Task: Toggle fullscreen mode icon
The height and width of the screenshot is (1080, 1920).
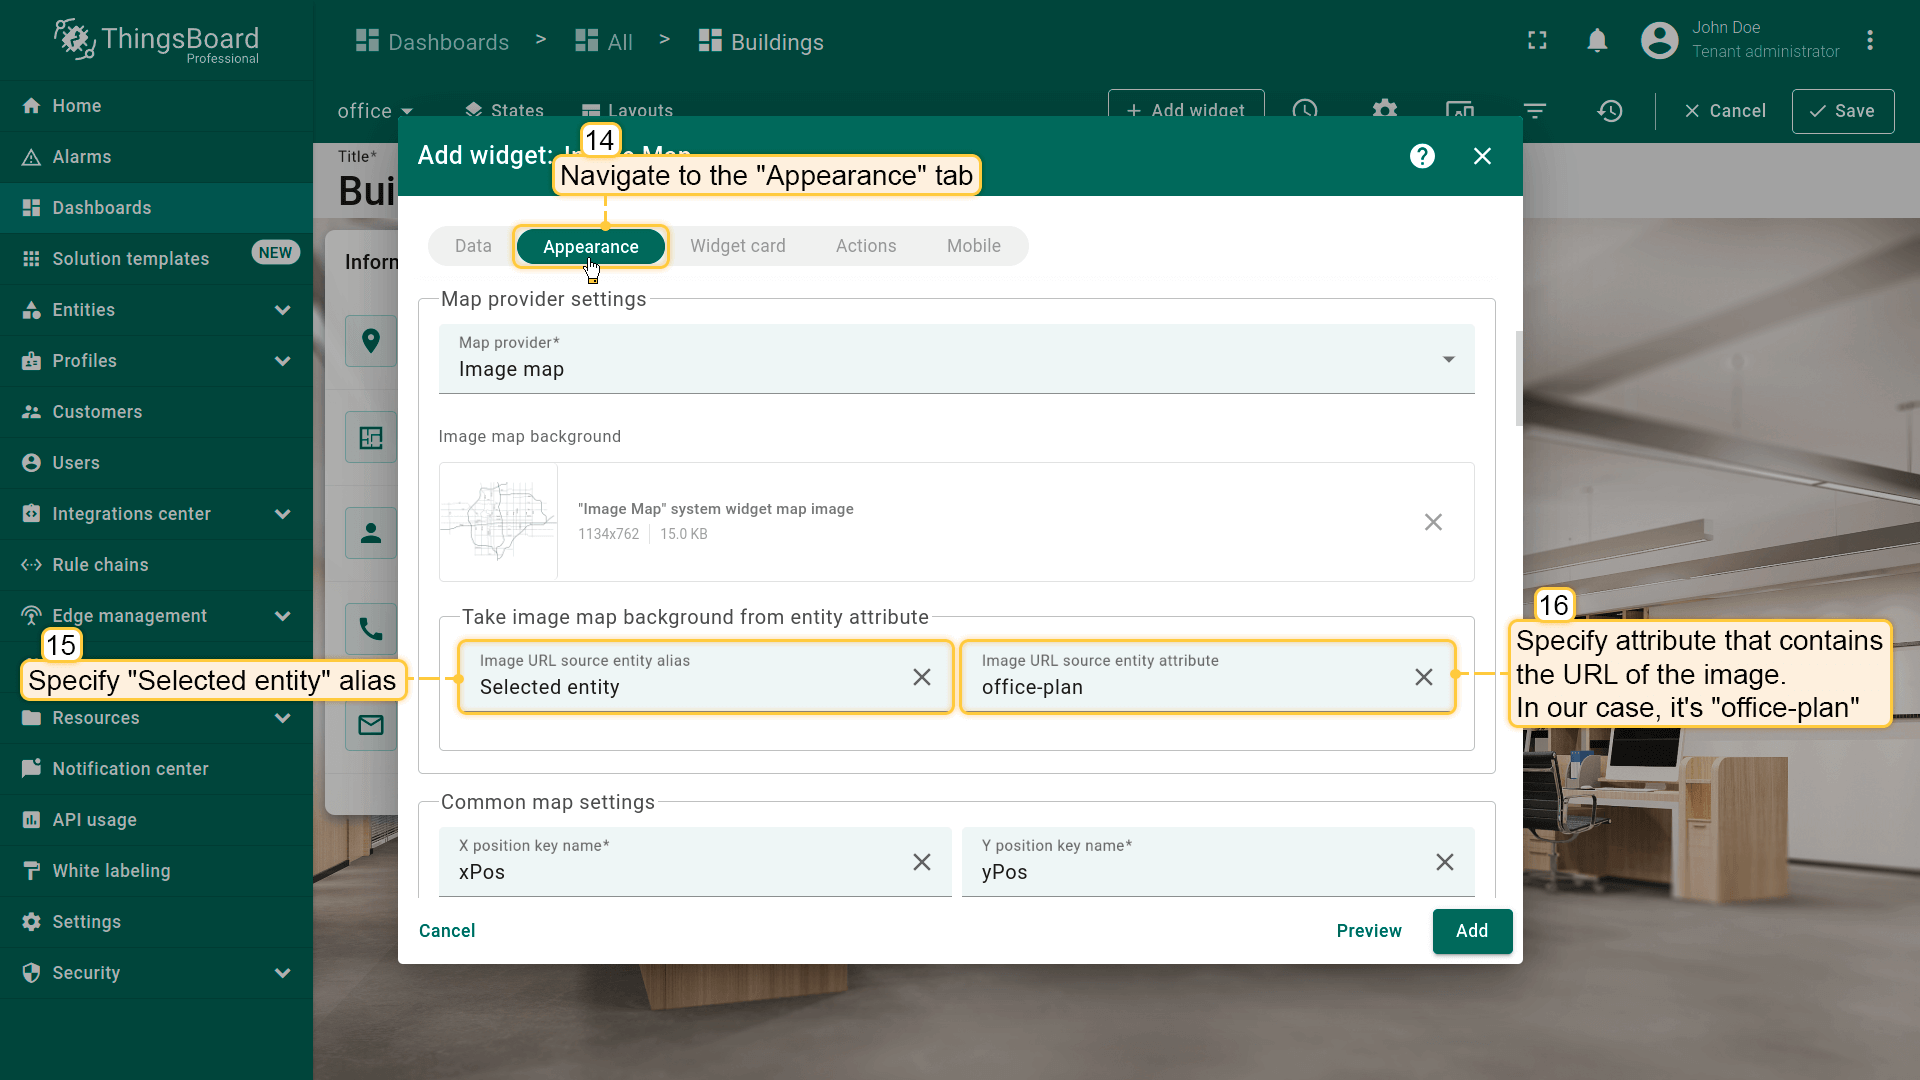Action: 1537,41
